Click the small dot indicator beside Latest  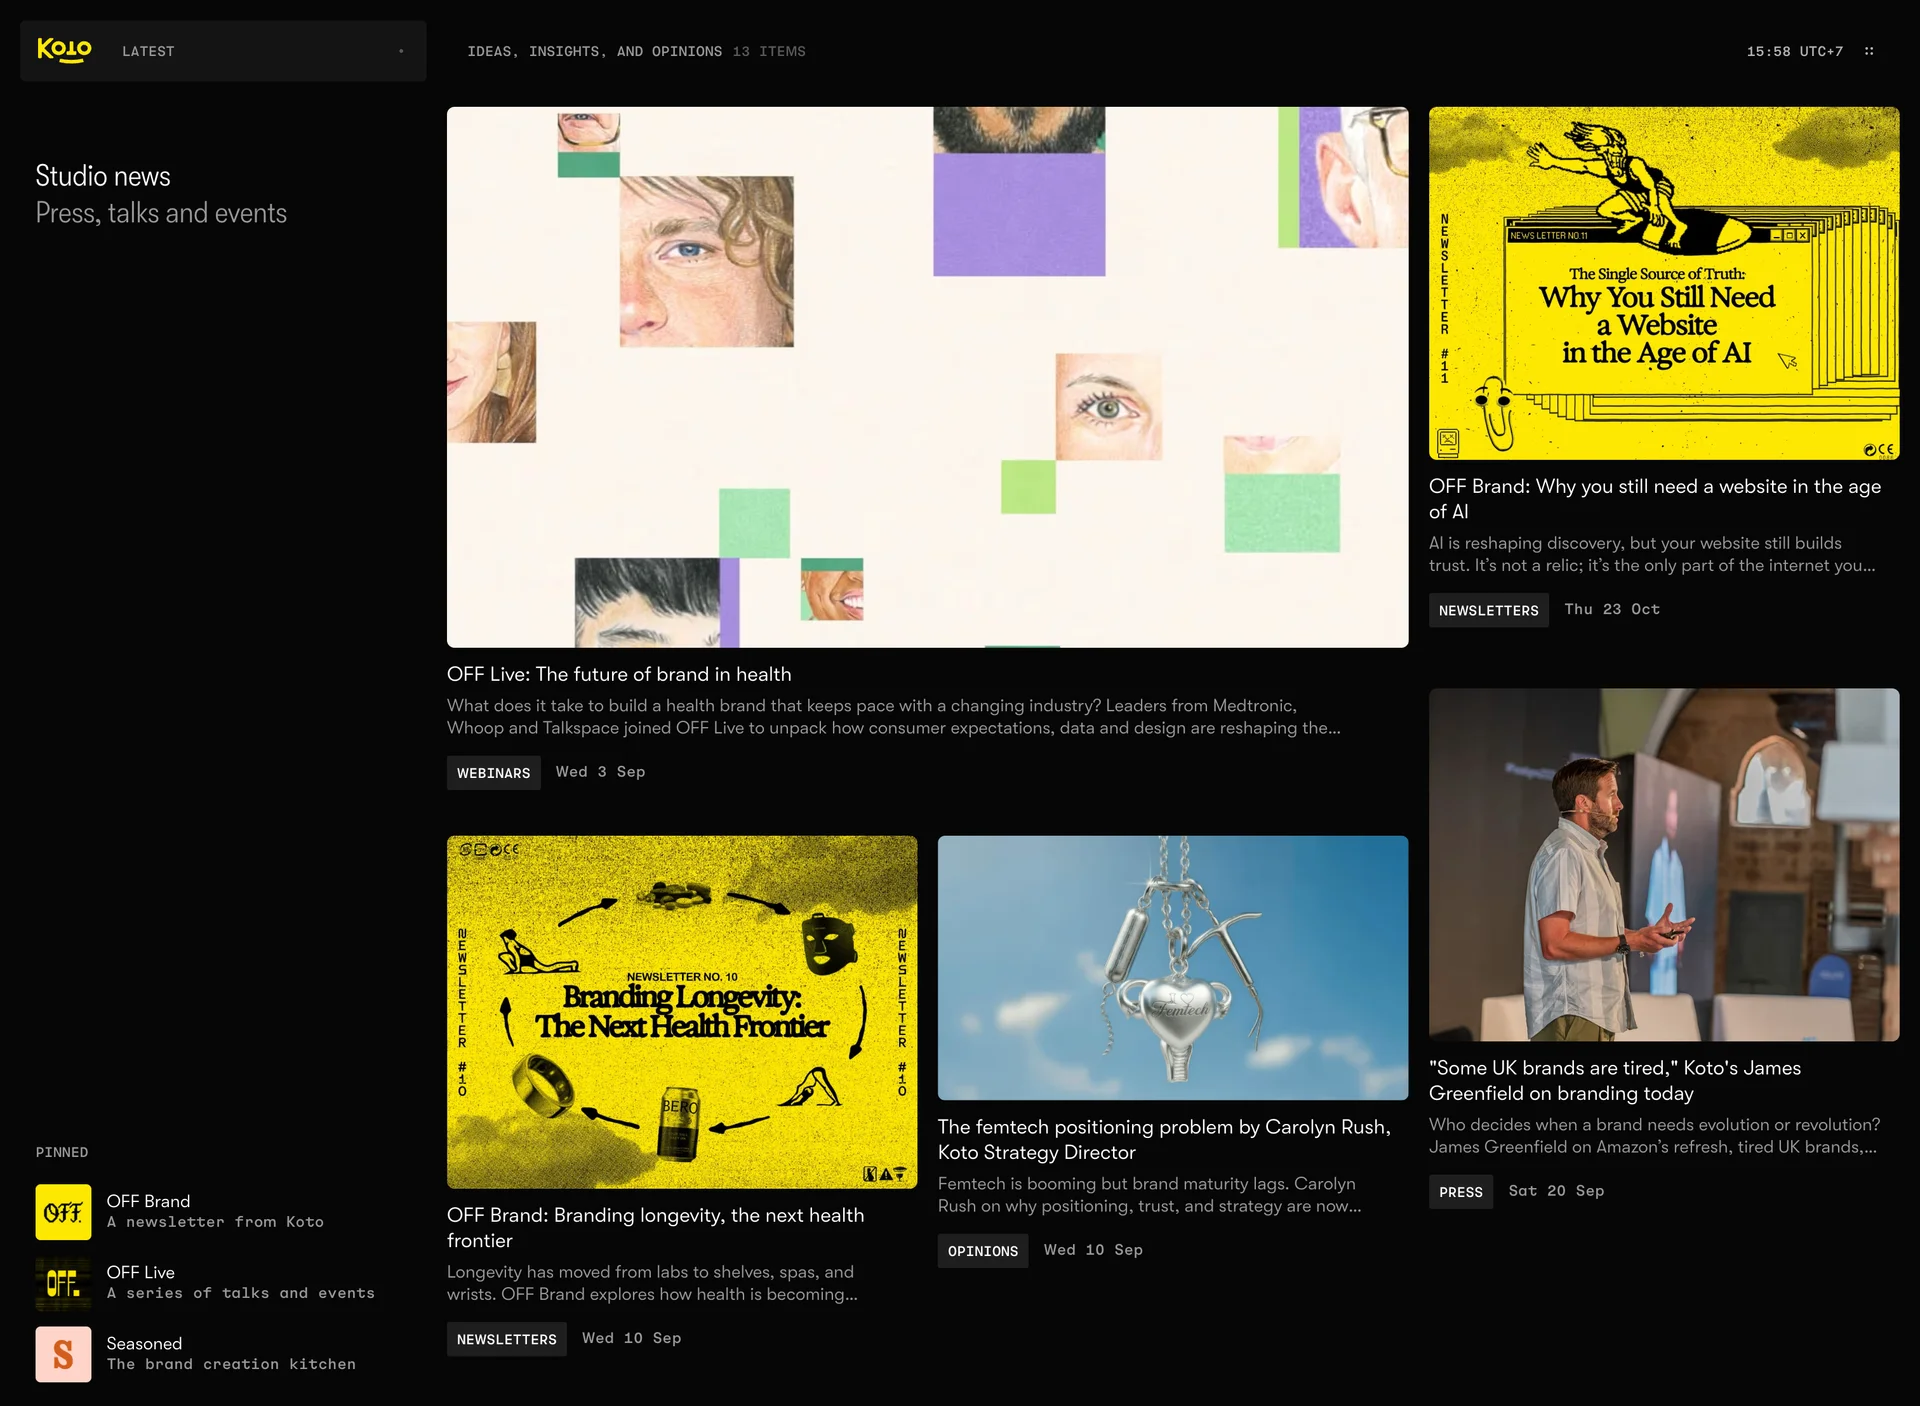[401, 51]
